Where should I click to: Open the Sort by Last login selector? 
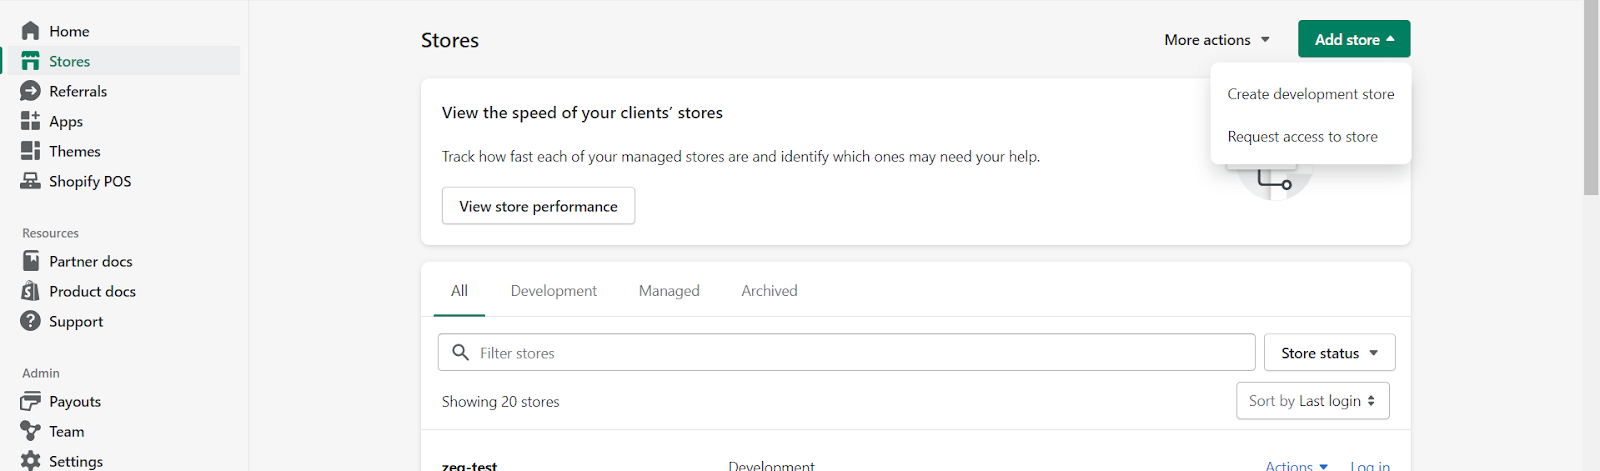pos(1312,401)
